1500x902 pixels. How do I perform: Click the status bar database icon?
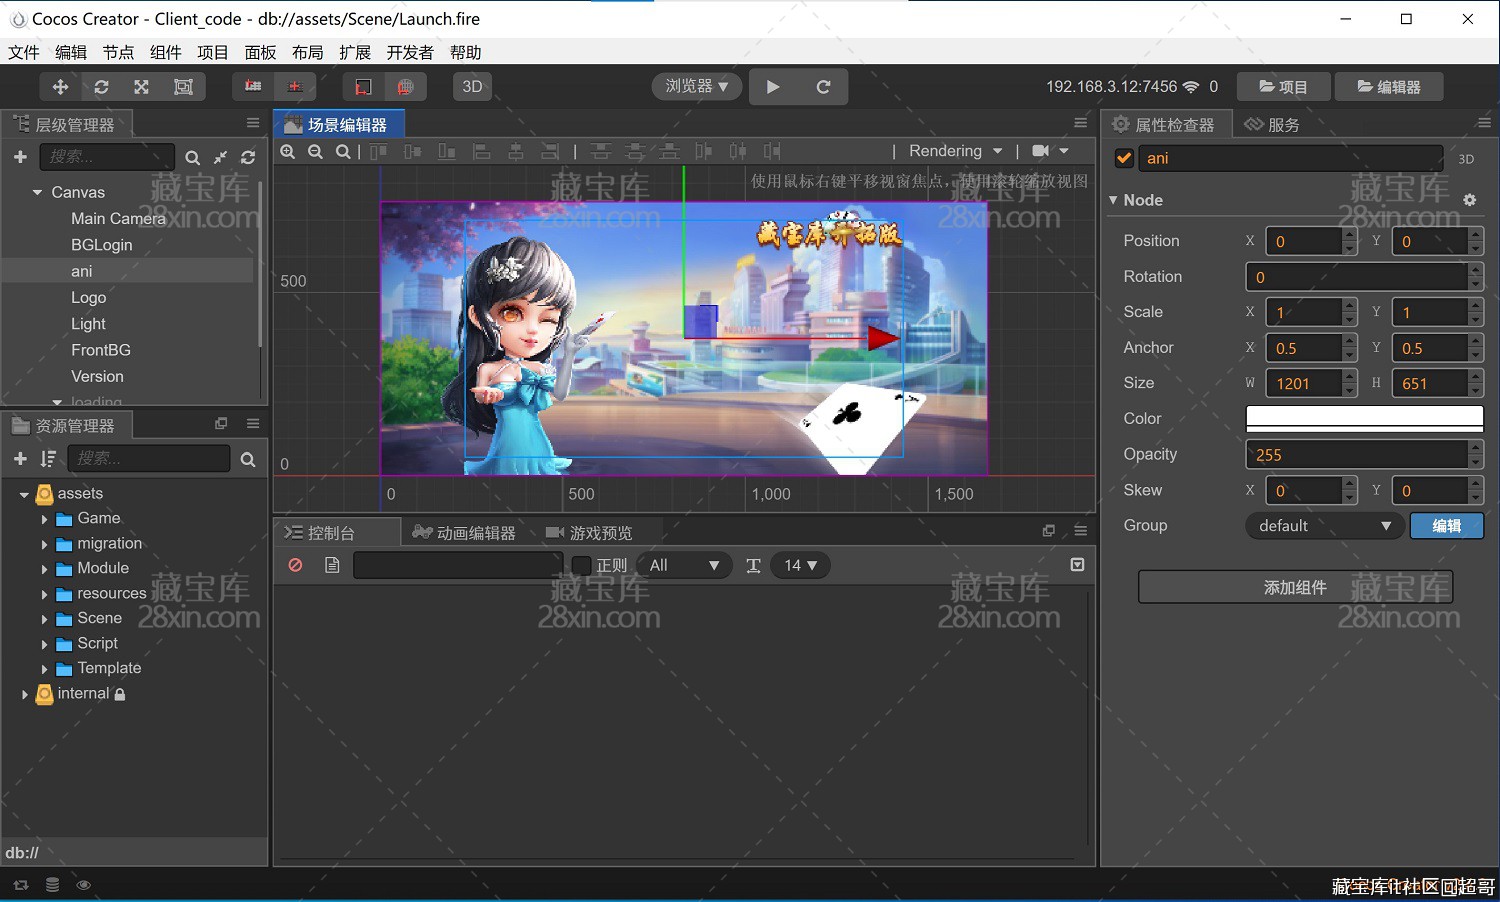coord(52,885)
